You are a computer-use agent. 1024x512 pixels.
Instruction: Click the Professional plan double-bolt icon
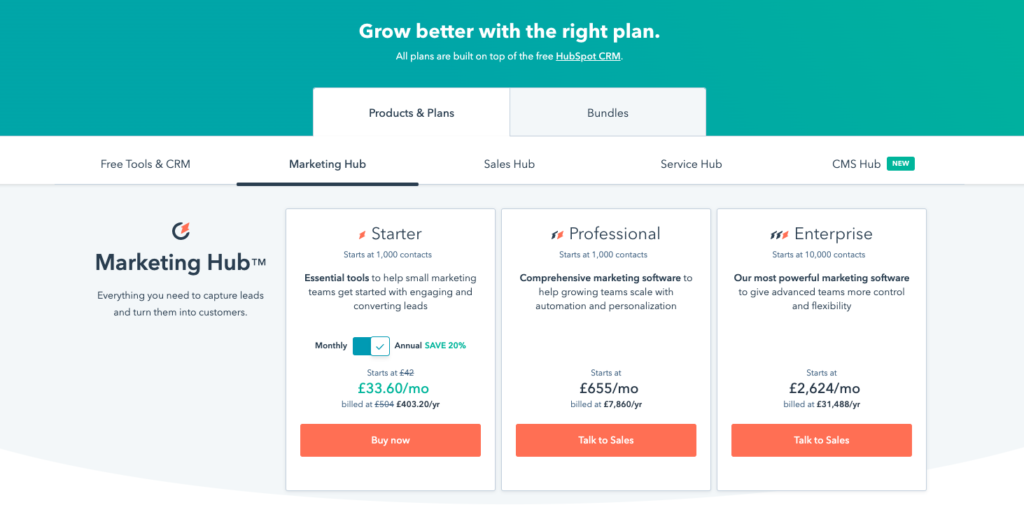point(557,234)
